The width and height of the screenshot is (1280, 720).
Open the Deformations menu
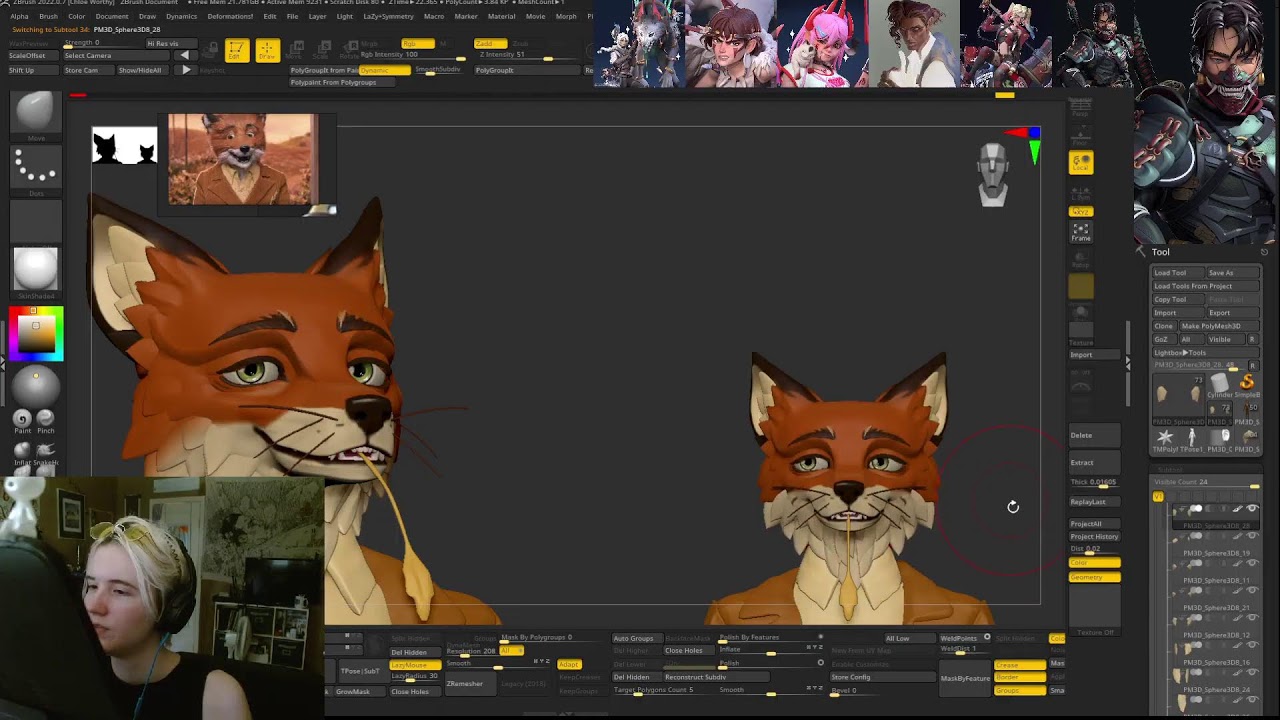(229, 17)
